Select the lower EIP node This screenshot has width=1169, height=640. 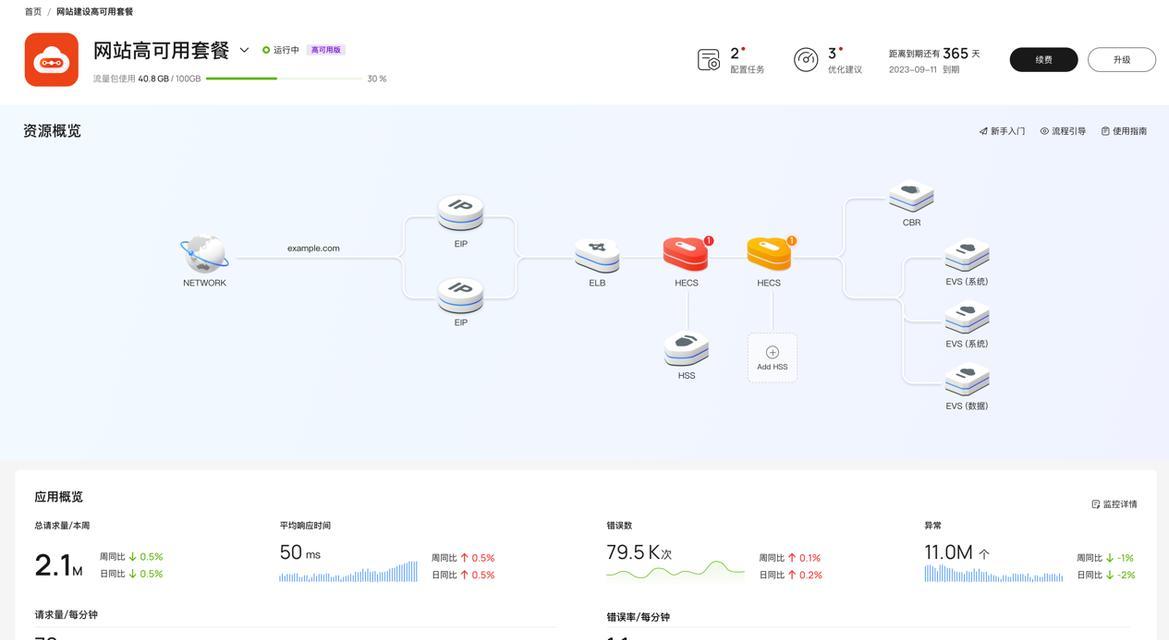tap(461, 295)
